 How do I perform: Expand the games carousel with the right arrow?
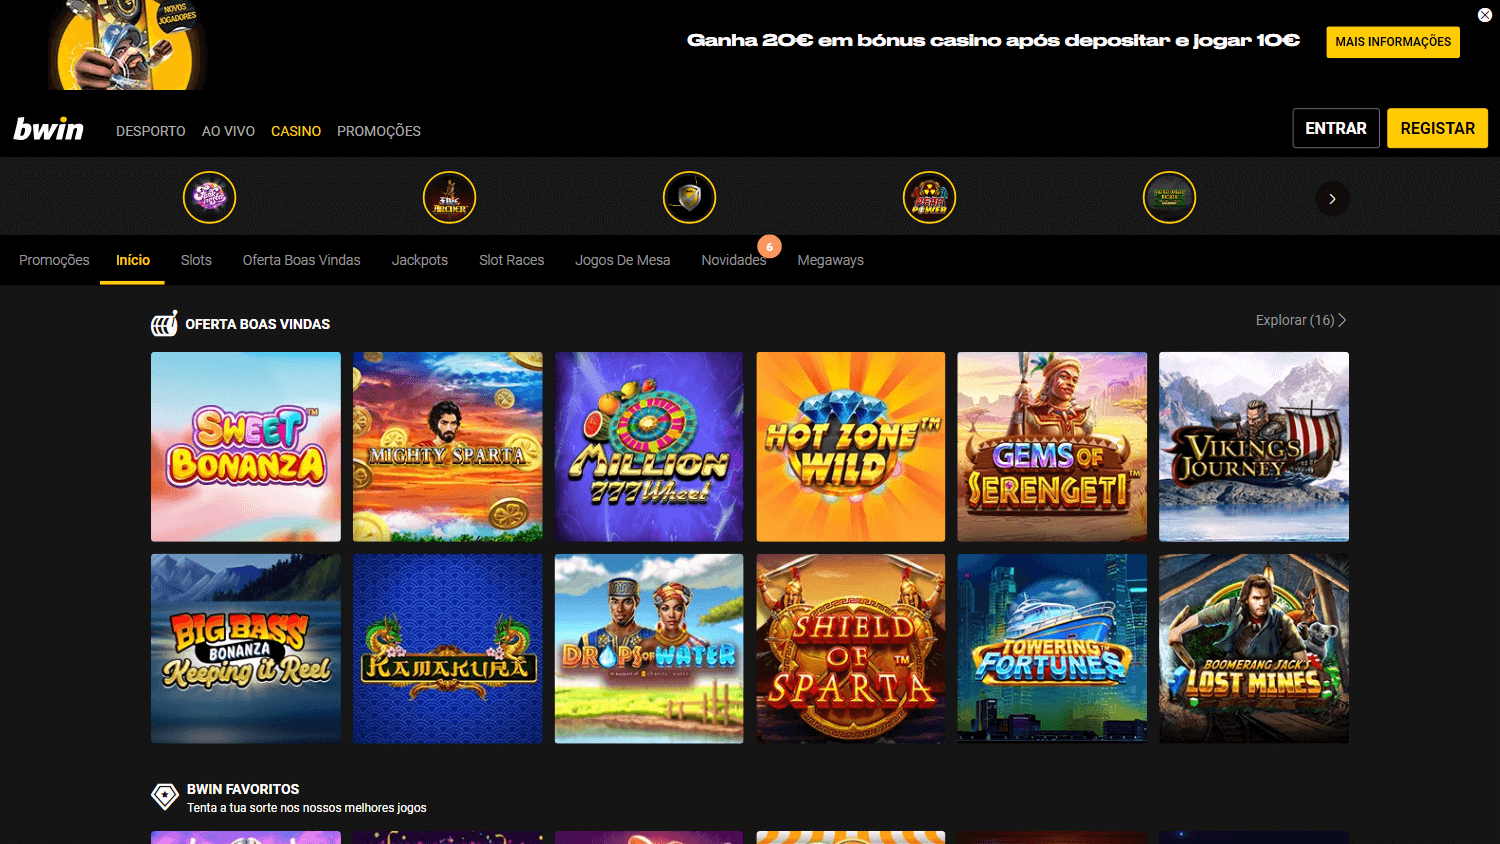1331,198
